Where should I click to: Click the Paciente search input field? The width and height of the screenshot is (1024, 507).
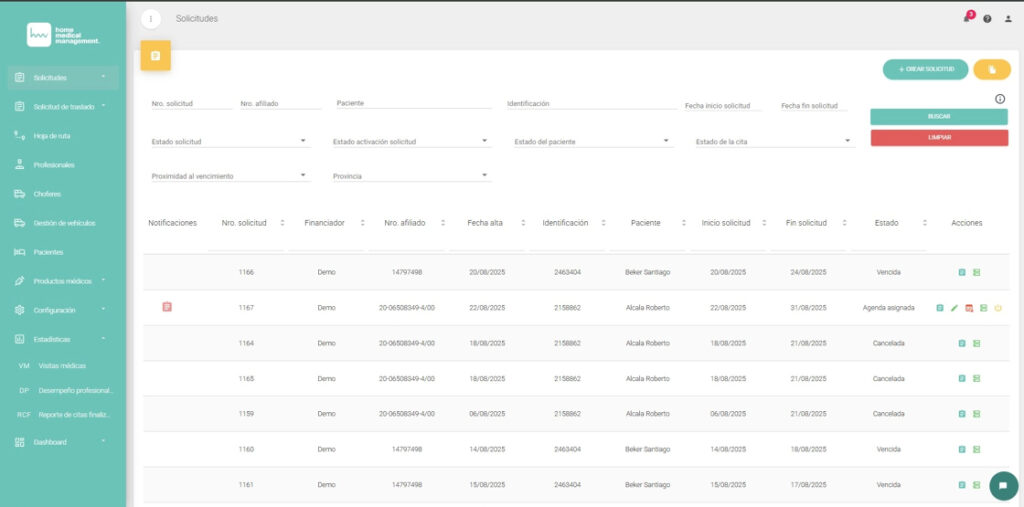pyautogui.click(x=413, y=103)
